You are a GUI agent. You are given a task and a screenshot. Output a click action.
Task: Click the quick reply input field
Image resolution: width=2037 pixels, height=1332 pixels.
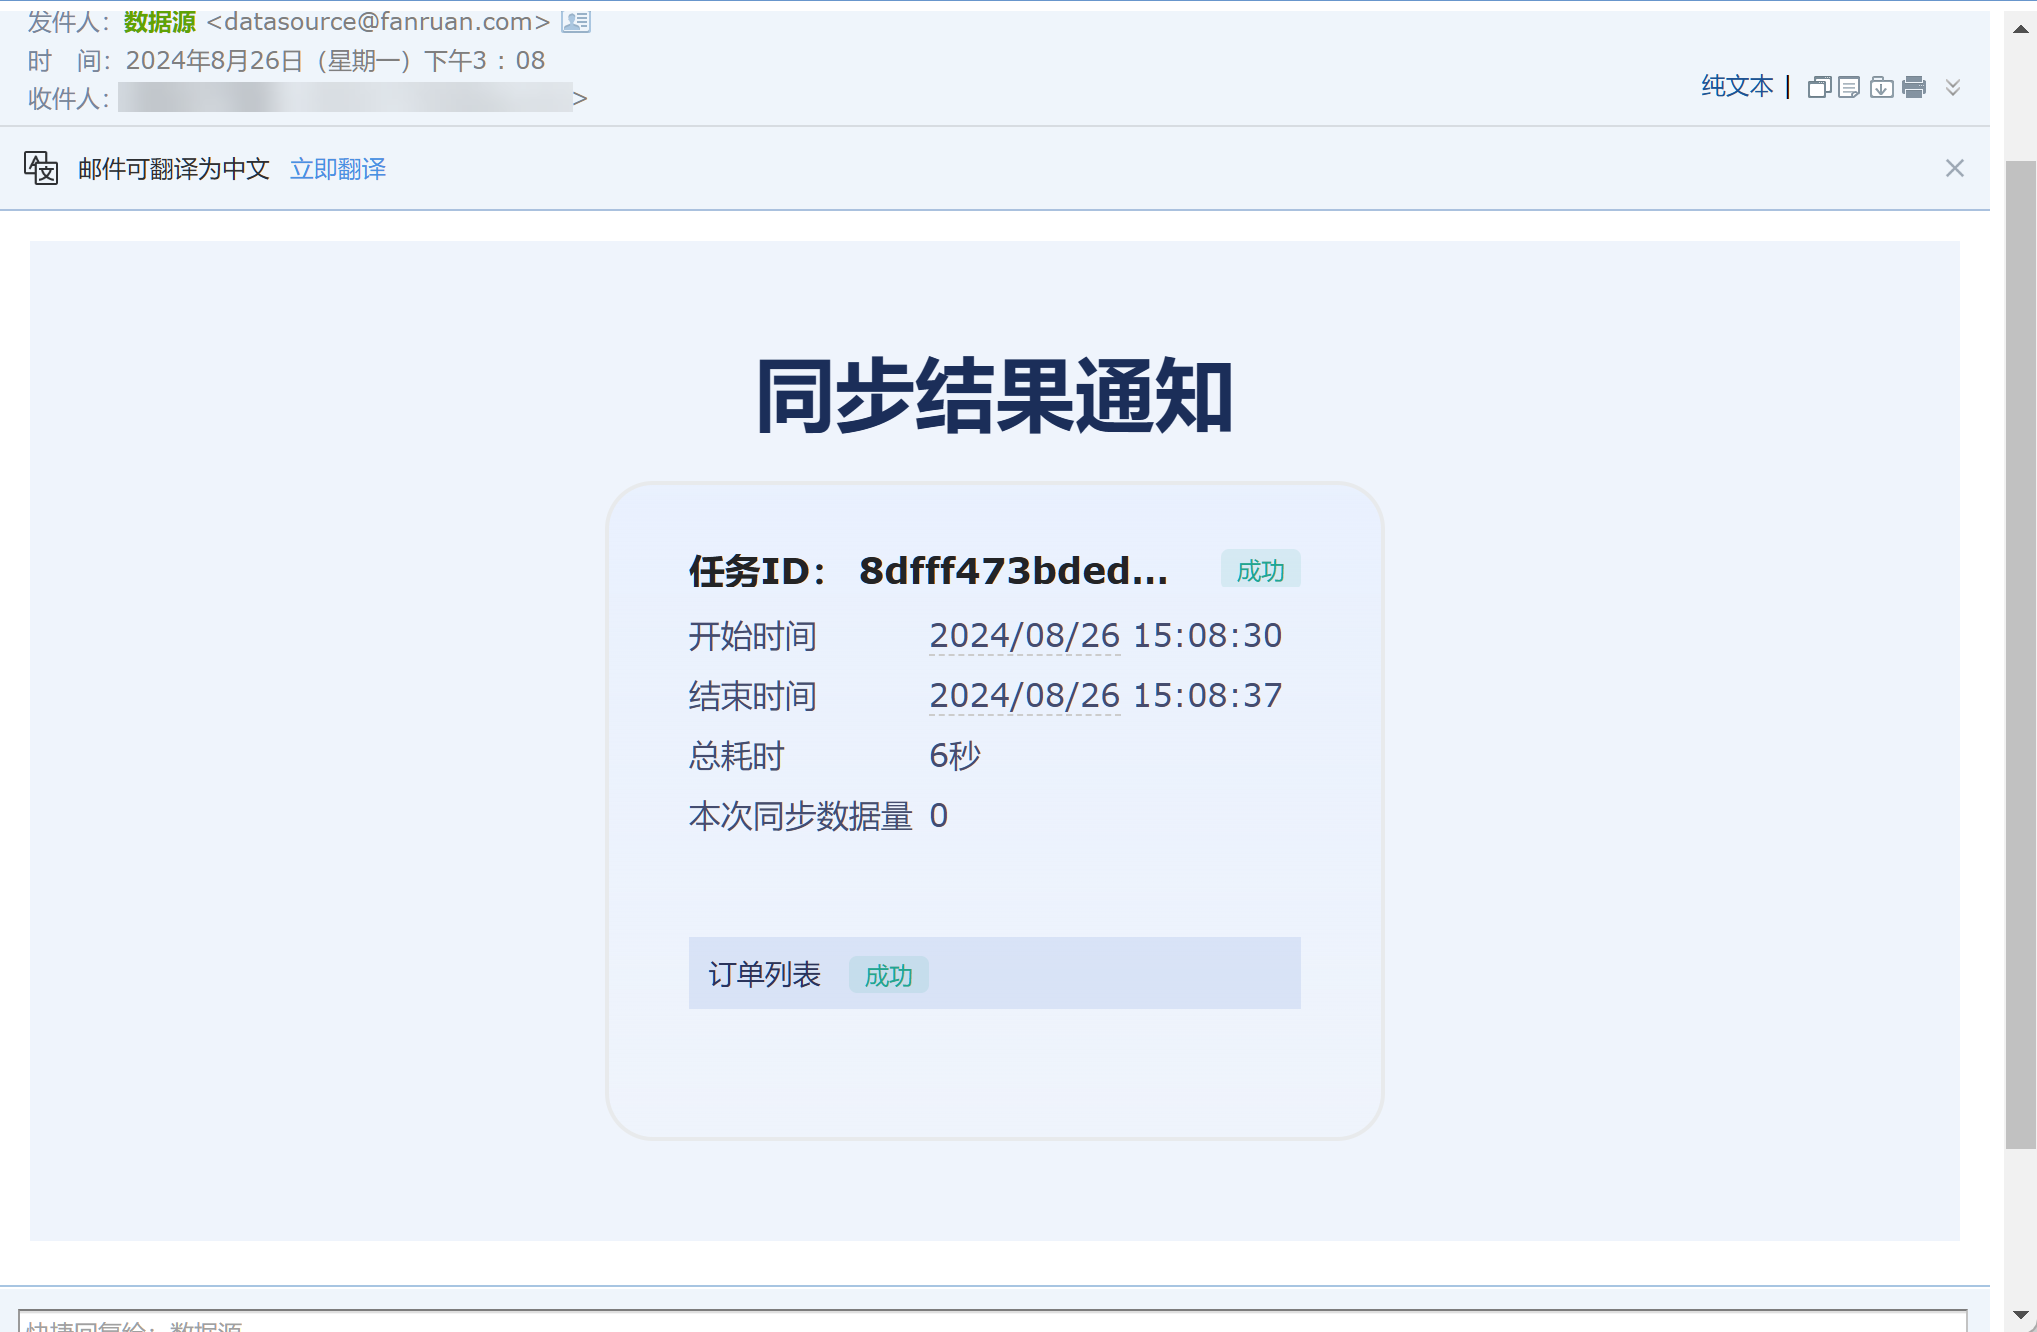pos(992,1322)
